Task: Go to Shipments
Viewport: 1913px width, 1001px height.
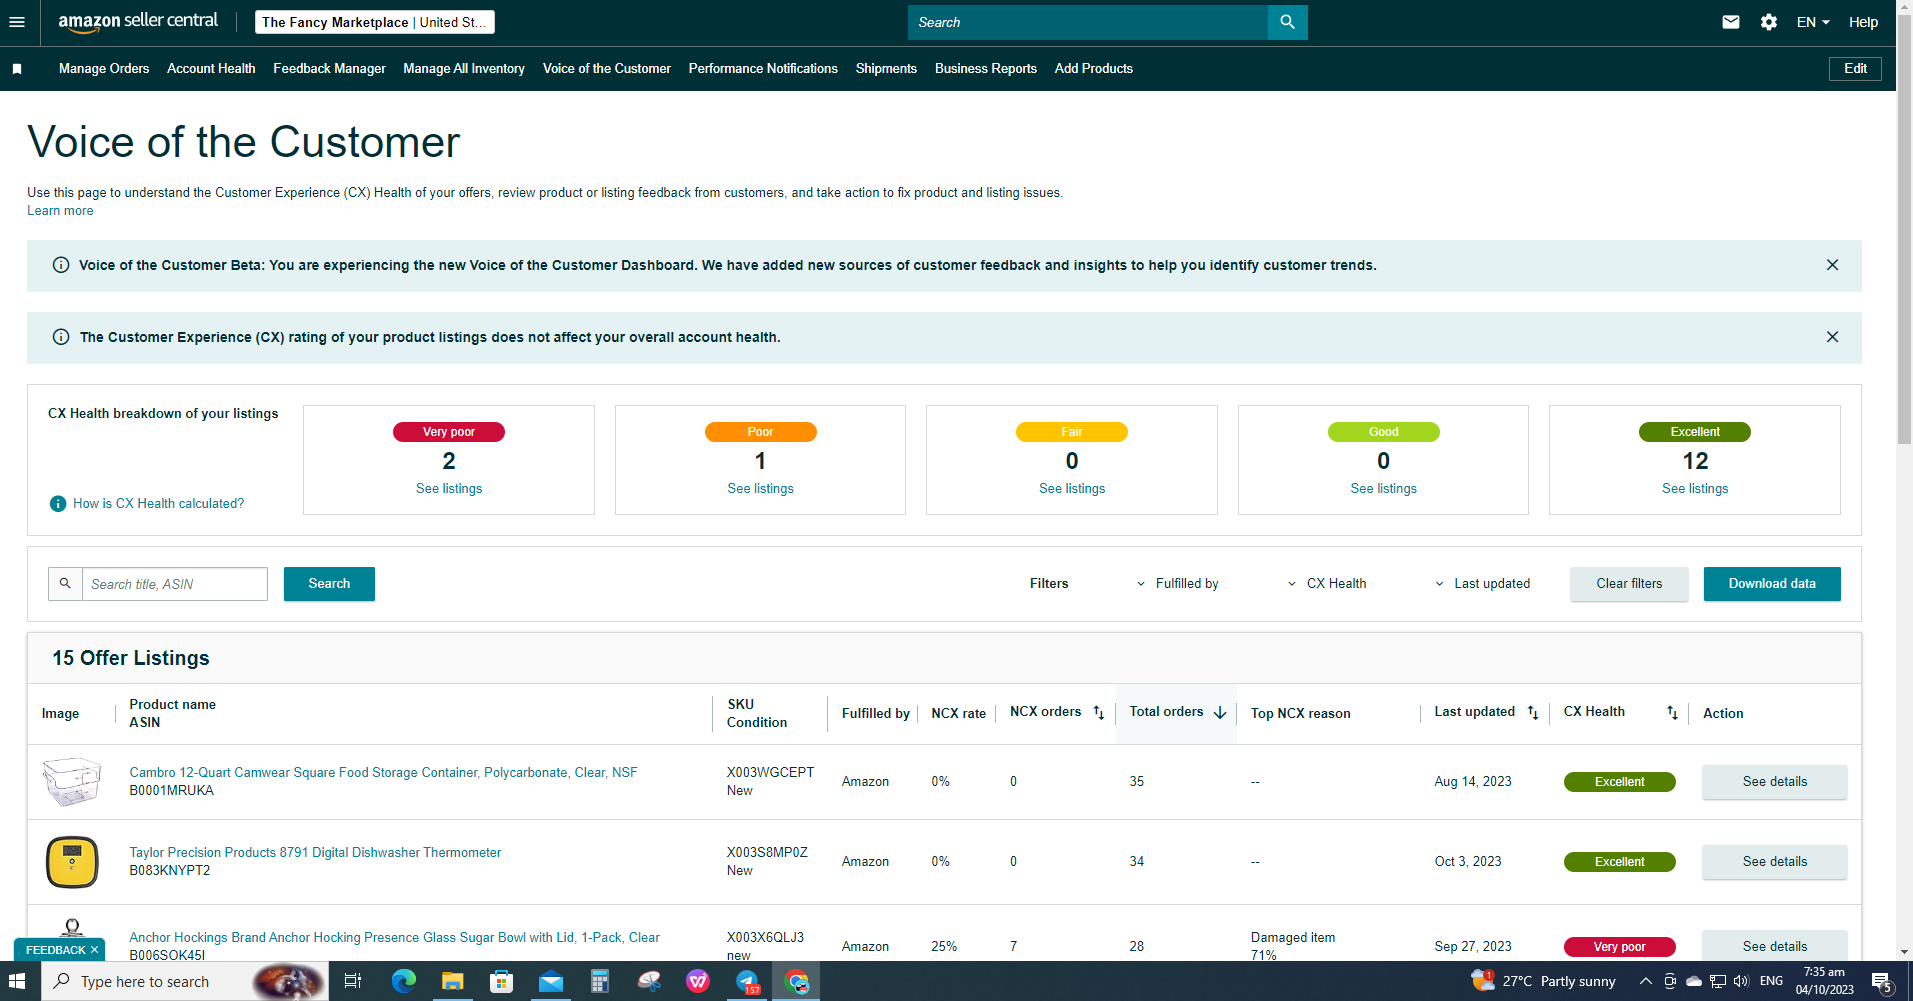Action: pyautogui.click(x=886, y=69)
